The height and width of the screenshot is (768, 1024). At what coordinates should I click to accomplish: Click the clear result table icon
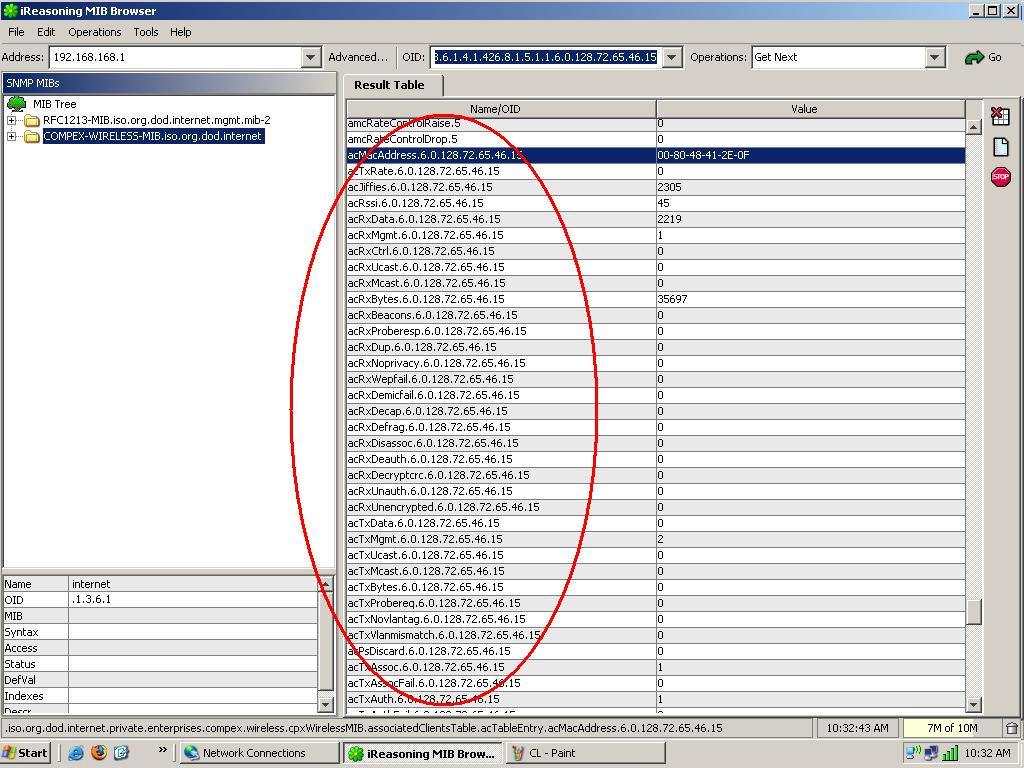(1000, 117)
